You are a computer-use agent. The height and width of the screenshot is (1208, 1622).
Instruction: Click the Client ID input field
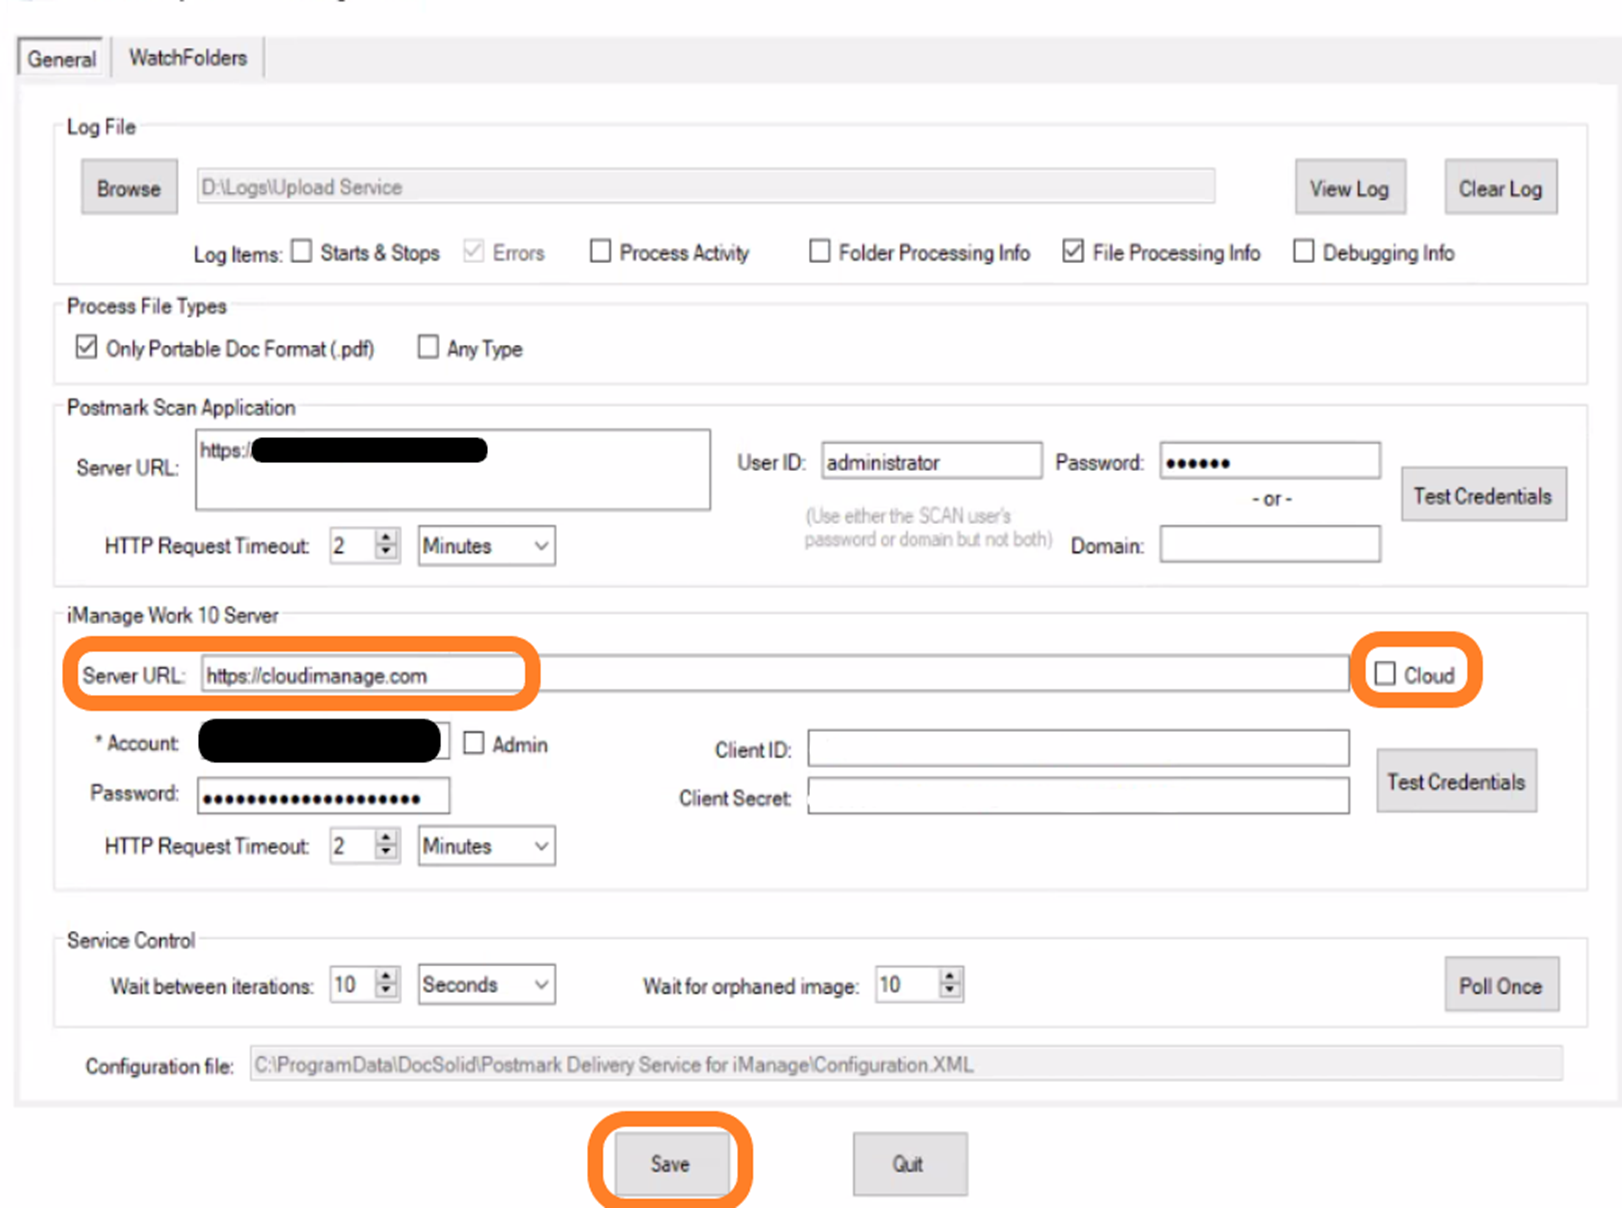click(x=1078, y=748)
